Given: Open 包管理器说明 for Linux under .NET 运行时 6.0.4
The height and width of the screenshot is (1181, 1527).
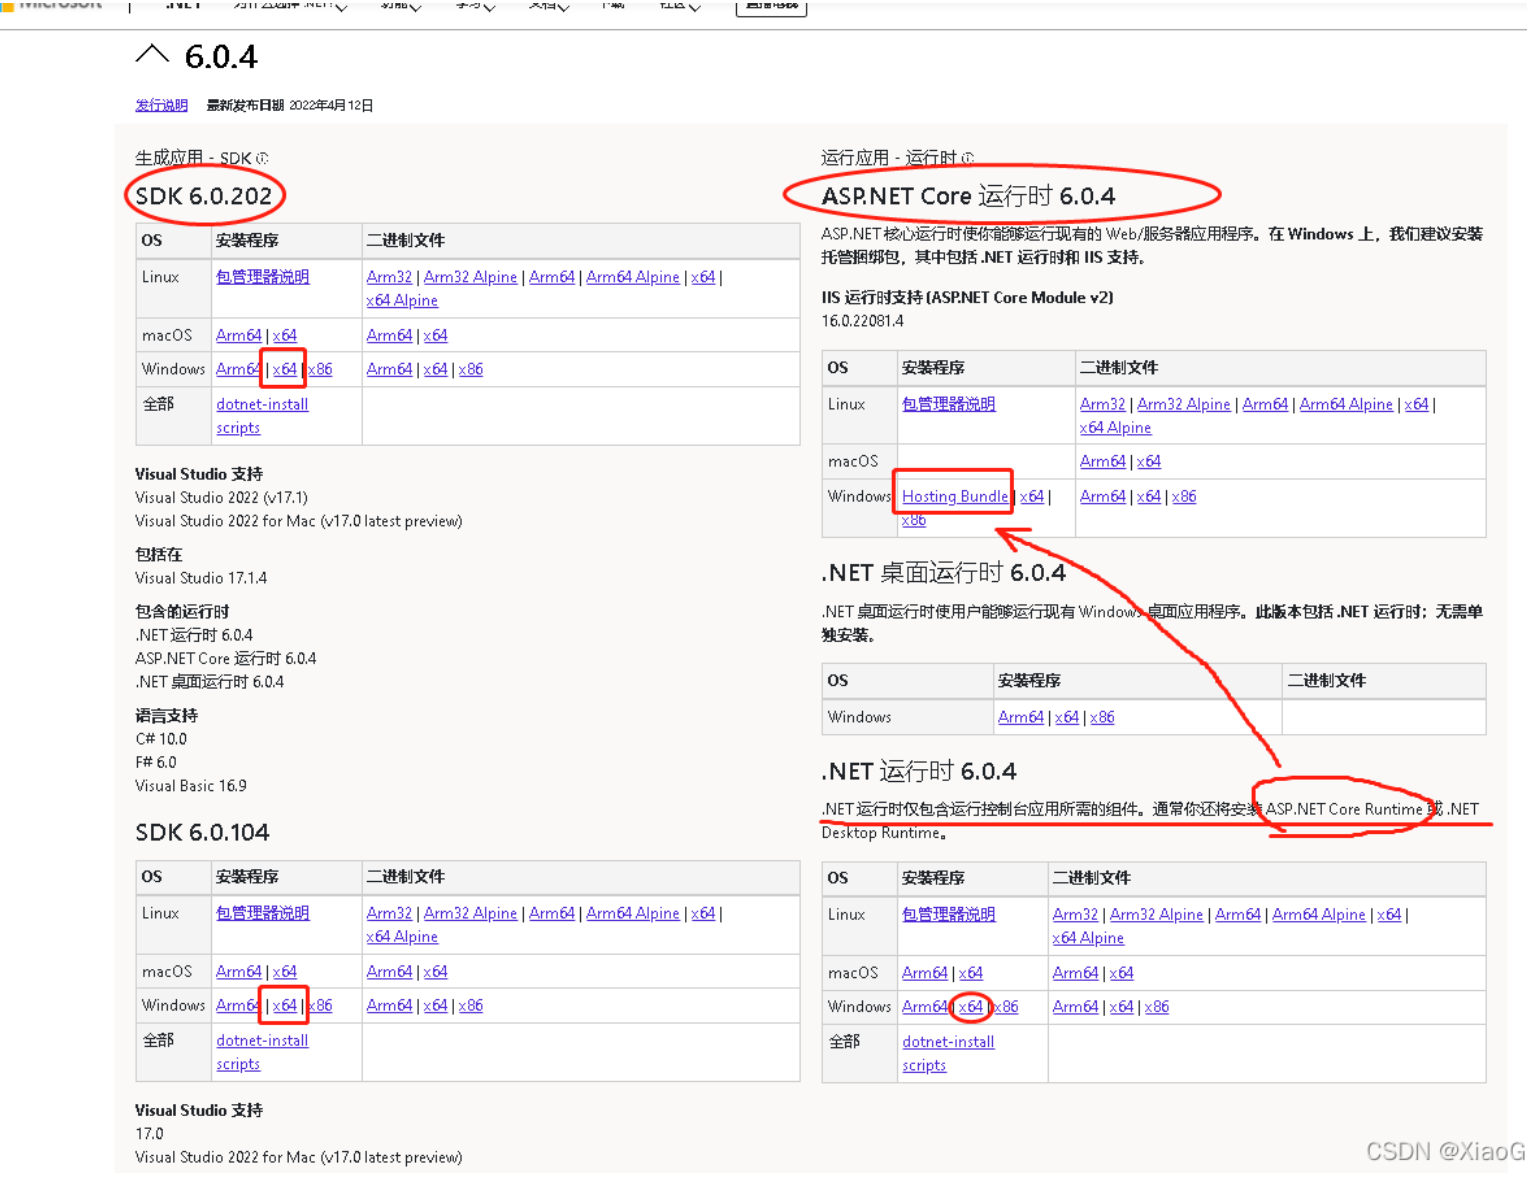Looking at the screenshot, I should coord(949,914).
